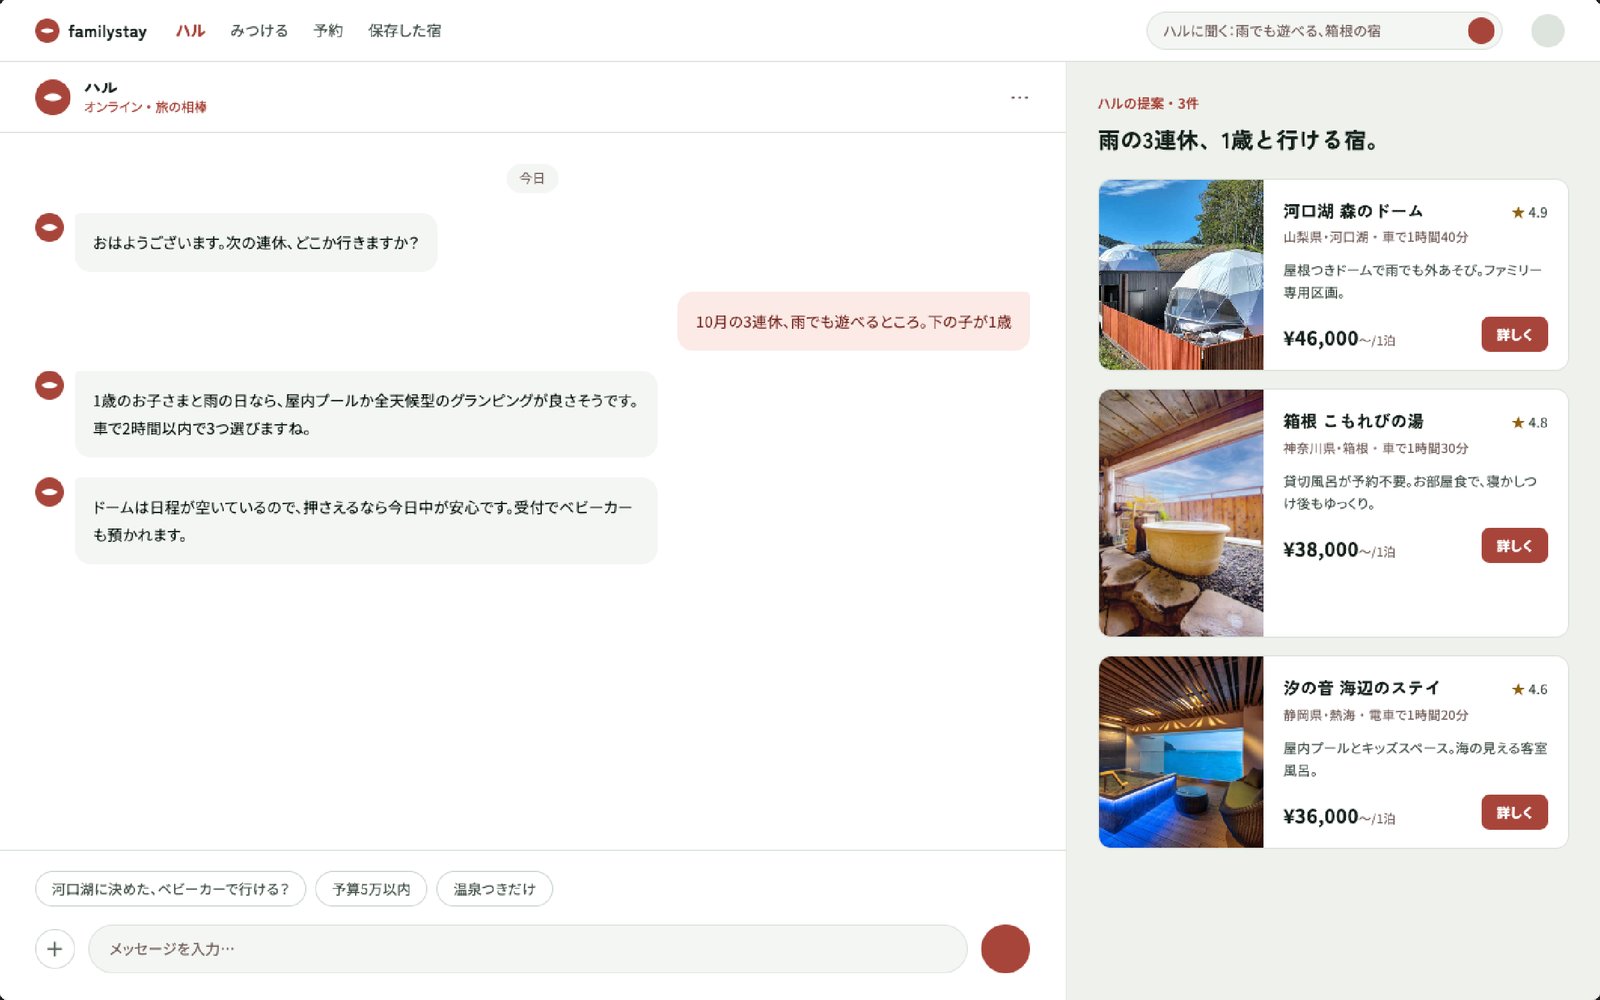Open the 保存した宿 tab
Screen dimensions: 1600x1000
[404, 31]
